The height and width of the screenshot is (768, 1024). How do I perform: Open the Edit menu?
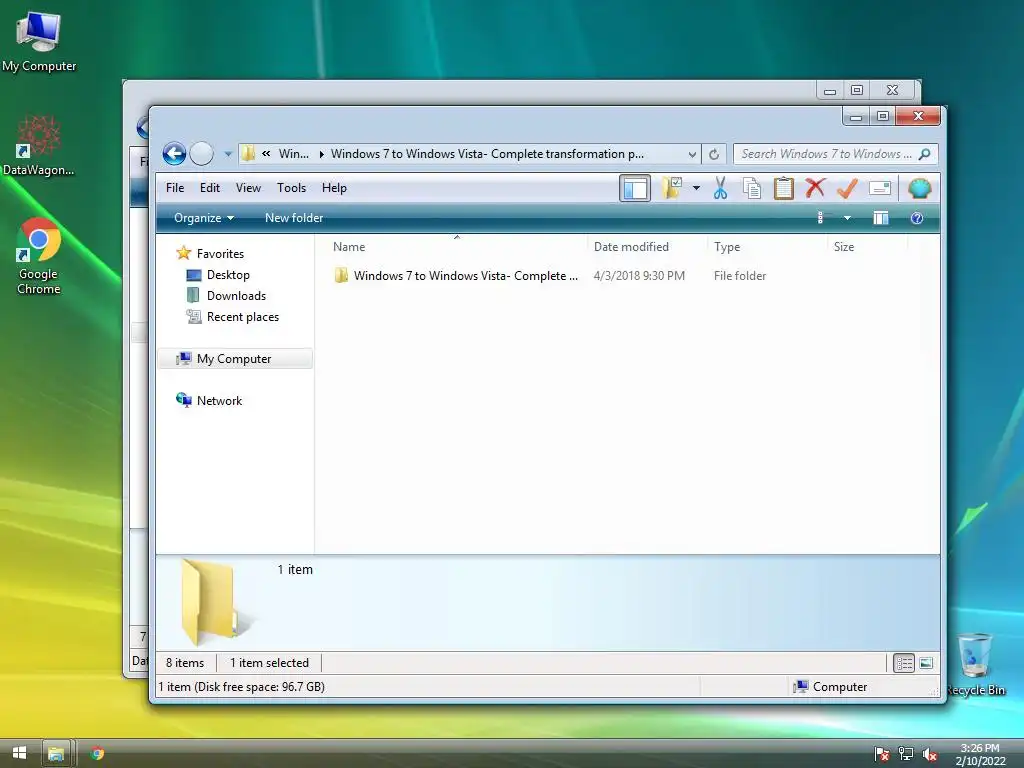tap(210, 188)
